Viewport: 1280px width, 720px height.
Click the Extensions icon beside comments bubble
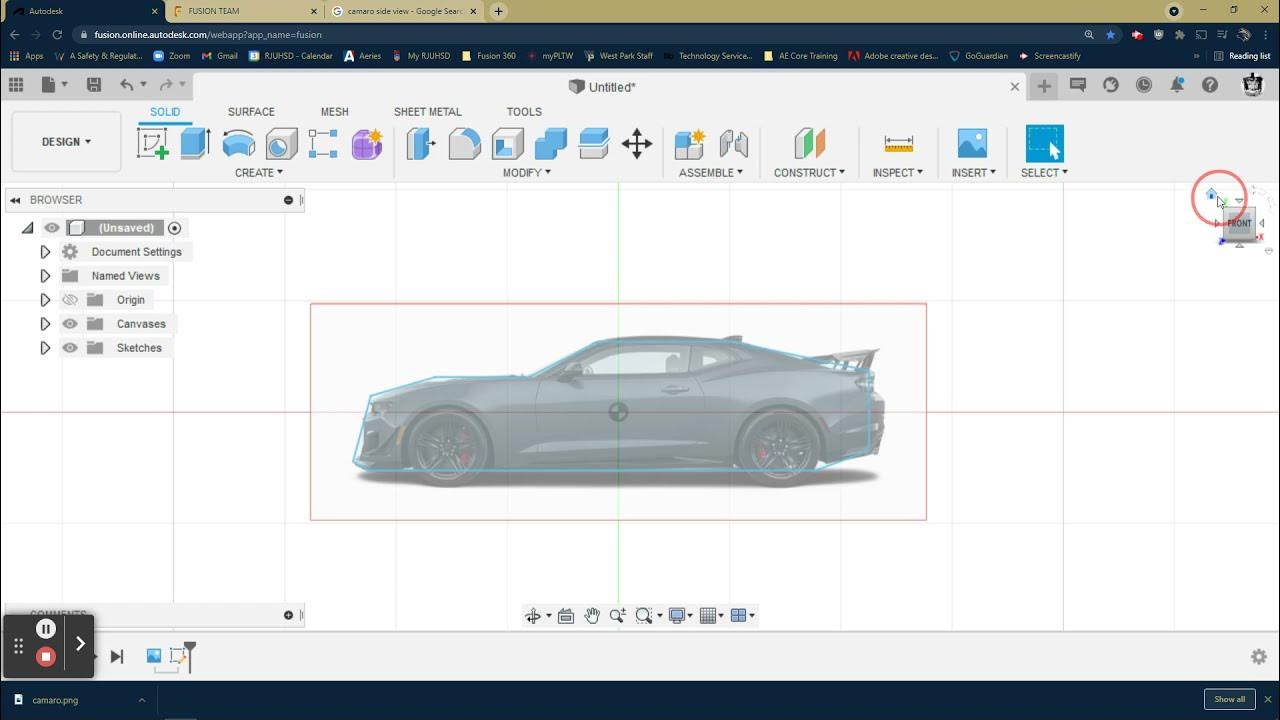1111,85
